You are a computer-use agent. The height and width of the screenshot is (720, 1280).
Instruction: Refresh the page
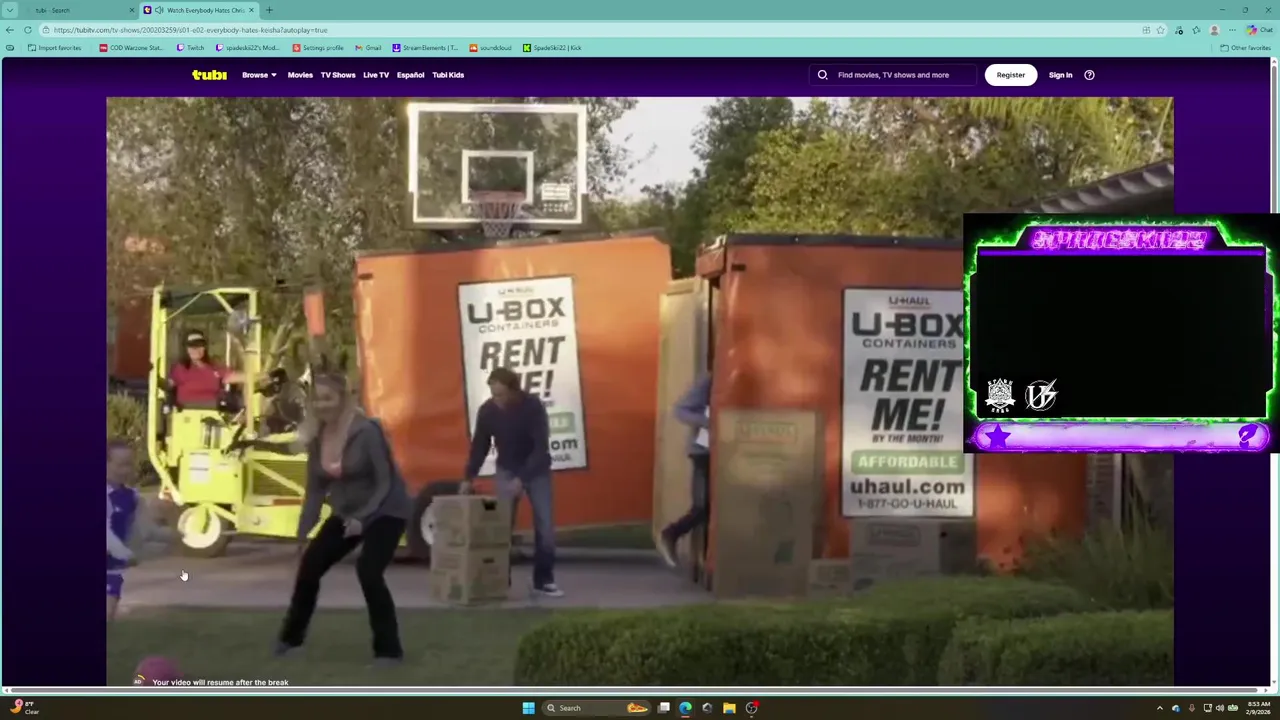[27, 30]
